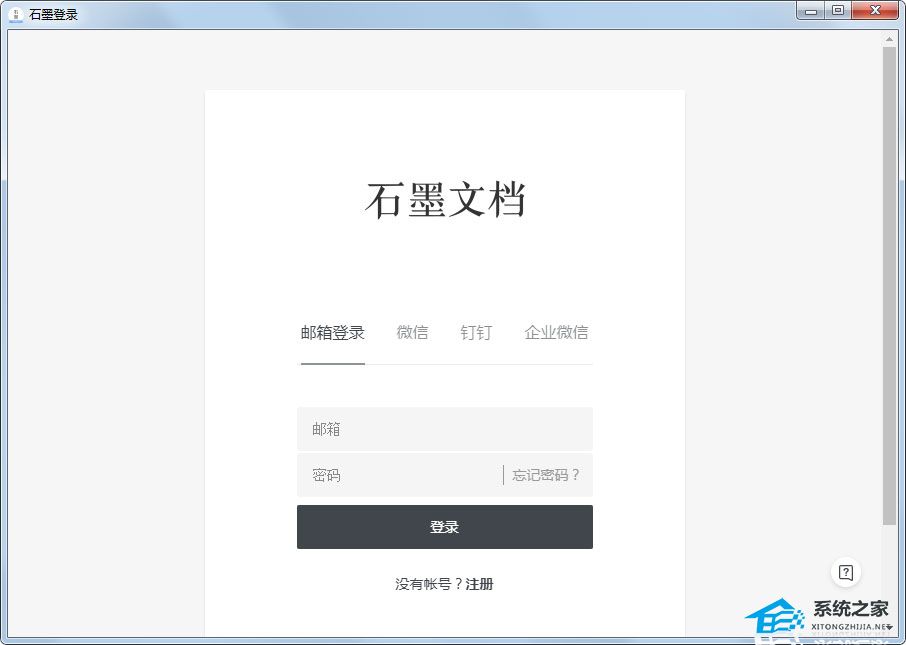This screenshot has width=906, height=645.
Task: Maximize the 石墨登录 window
Action: (x=838, y=11)
